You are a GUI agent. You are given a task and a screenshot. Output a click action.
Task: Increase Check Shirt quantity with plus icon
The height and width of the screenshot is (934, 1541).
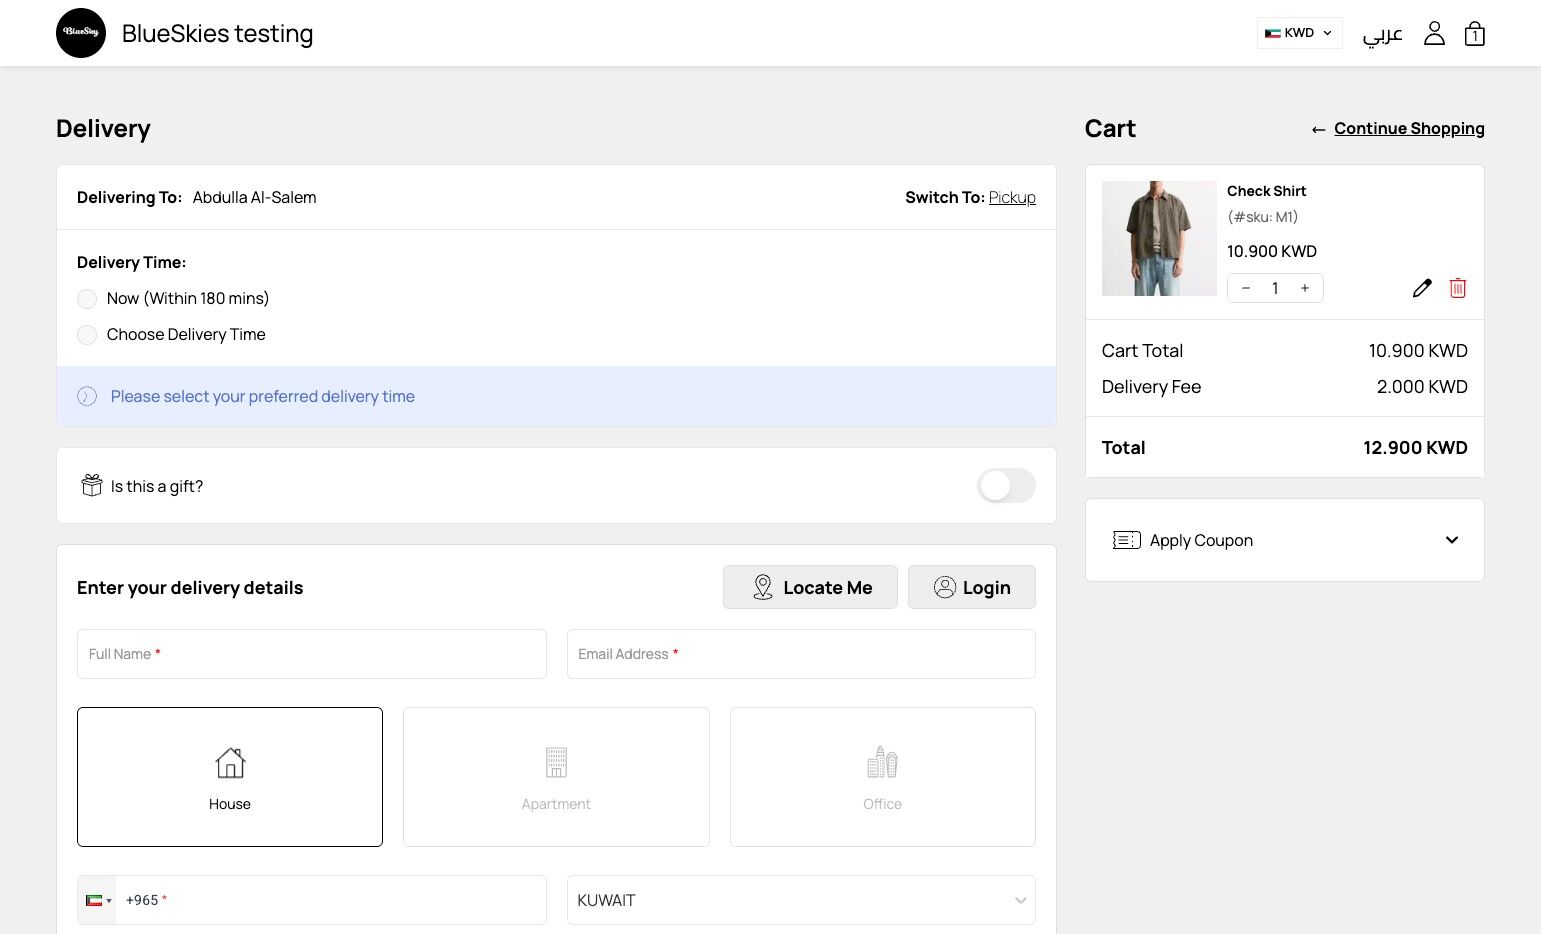coord(1305,288)
